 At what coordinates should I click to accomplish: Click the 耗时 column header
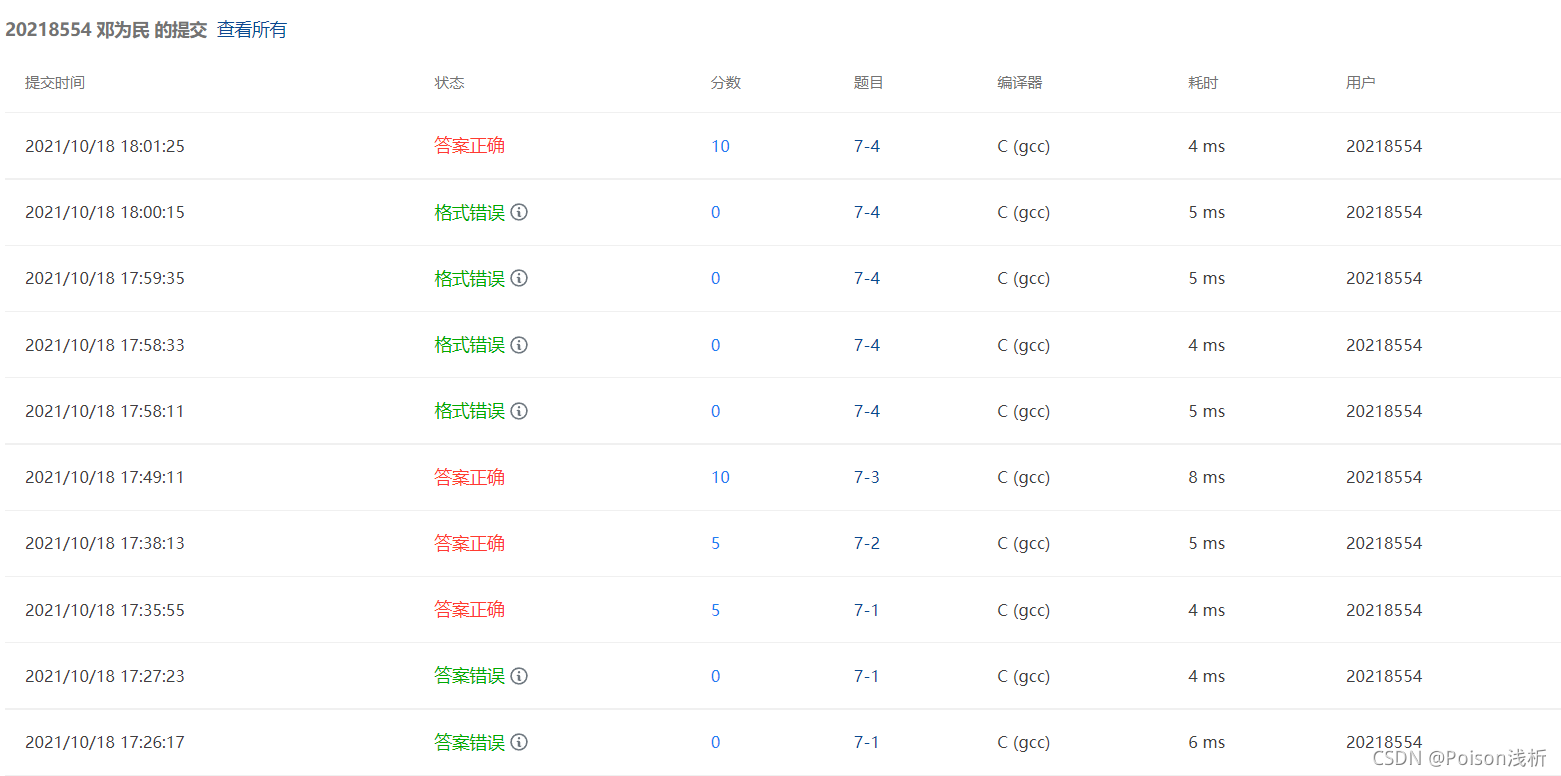tap(1203, 83)
